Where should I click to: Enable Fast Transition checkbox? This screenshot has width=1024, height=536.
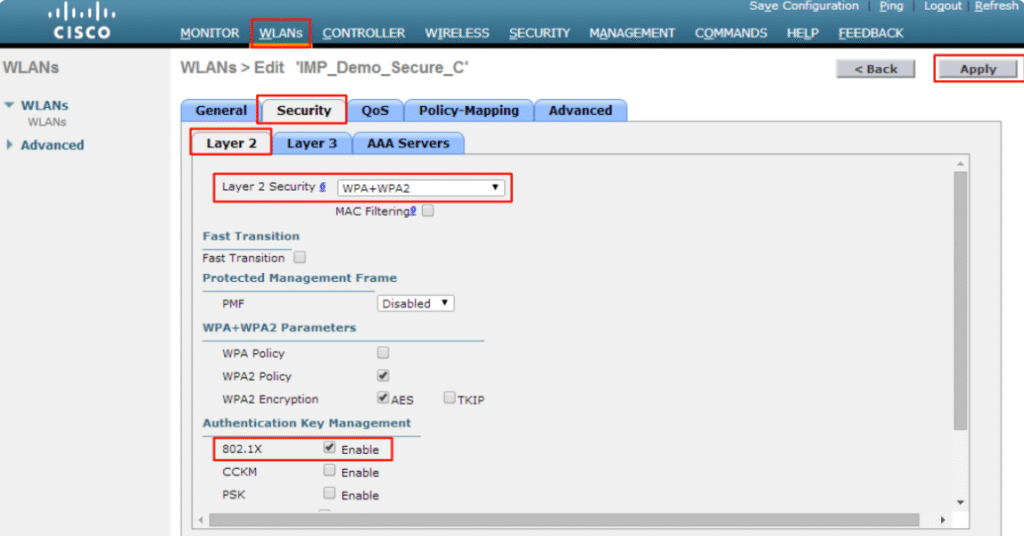300,257
